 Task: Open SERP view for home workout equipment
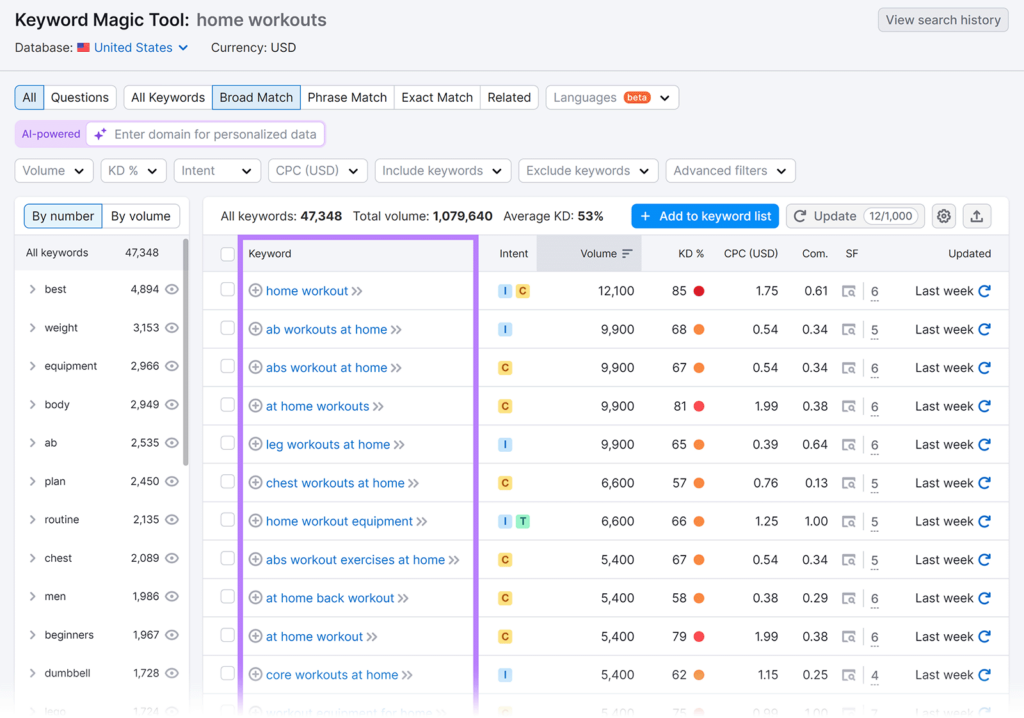pos(848,521)
